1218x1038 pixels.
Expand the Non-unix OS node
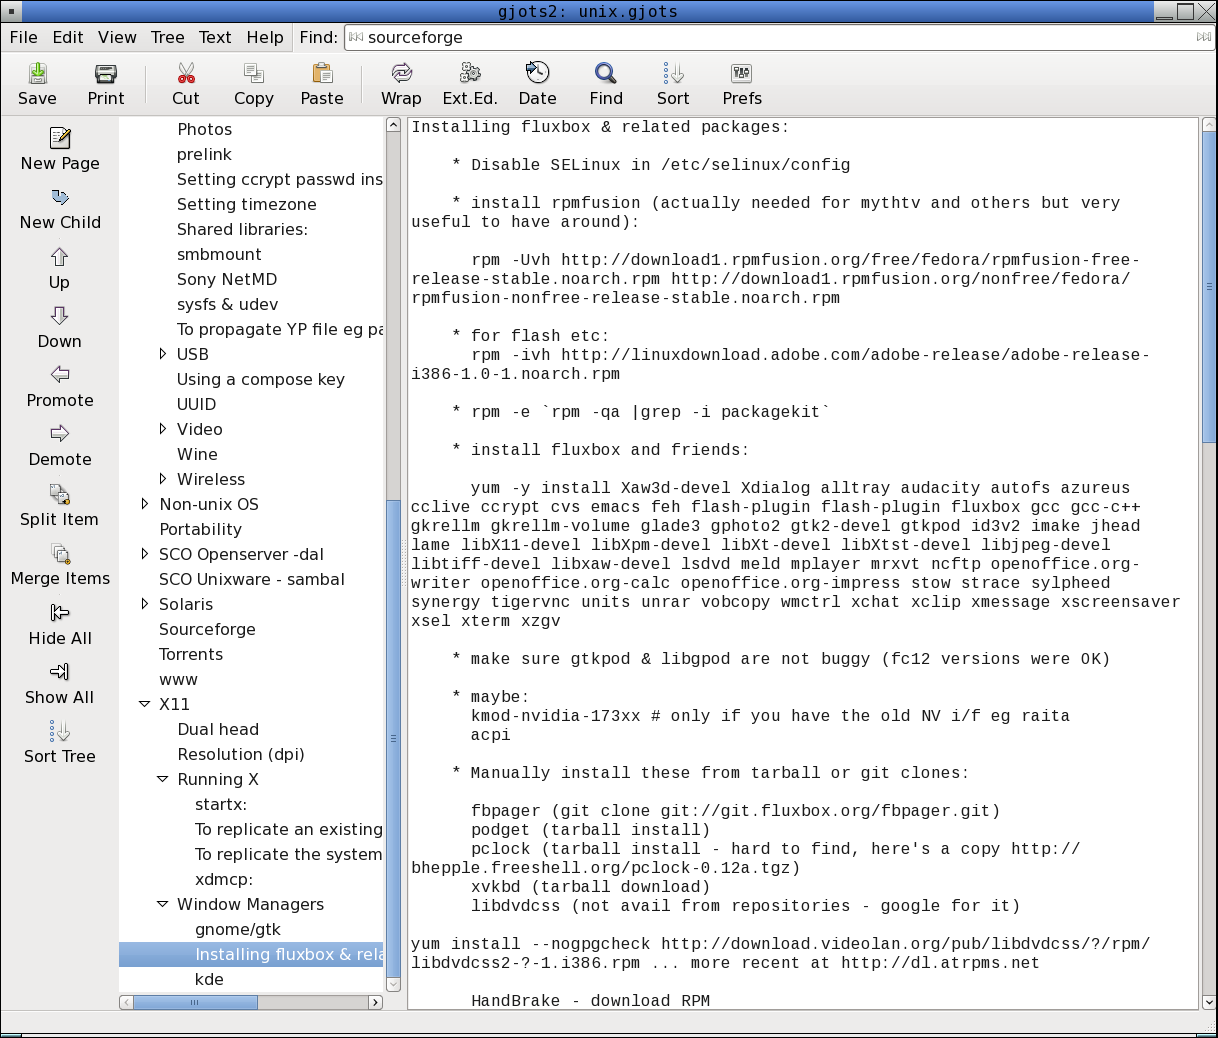tap(145, 504)
